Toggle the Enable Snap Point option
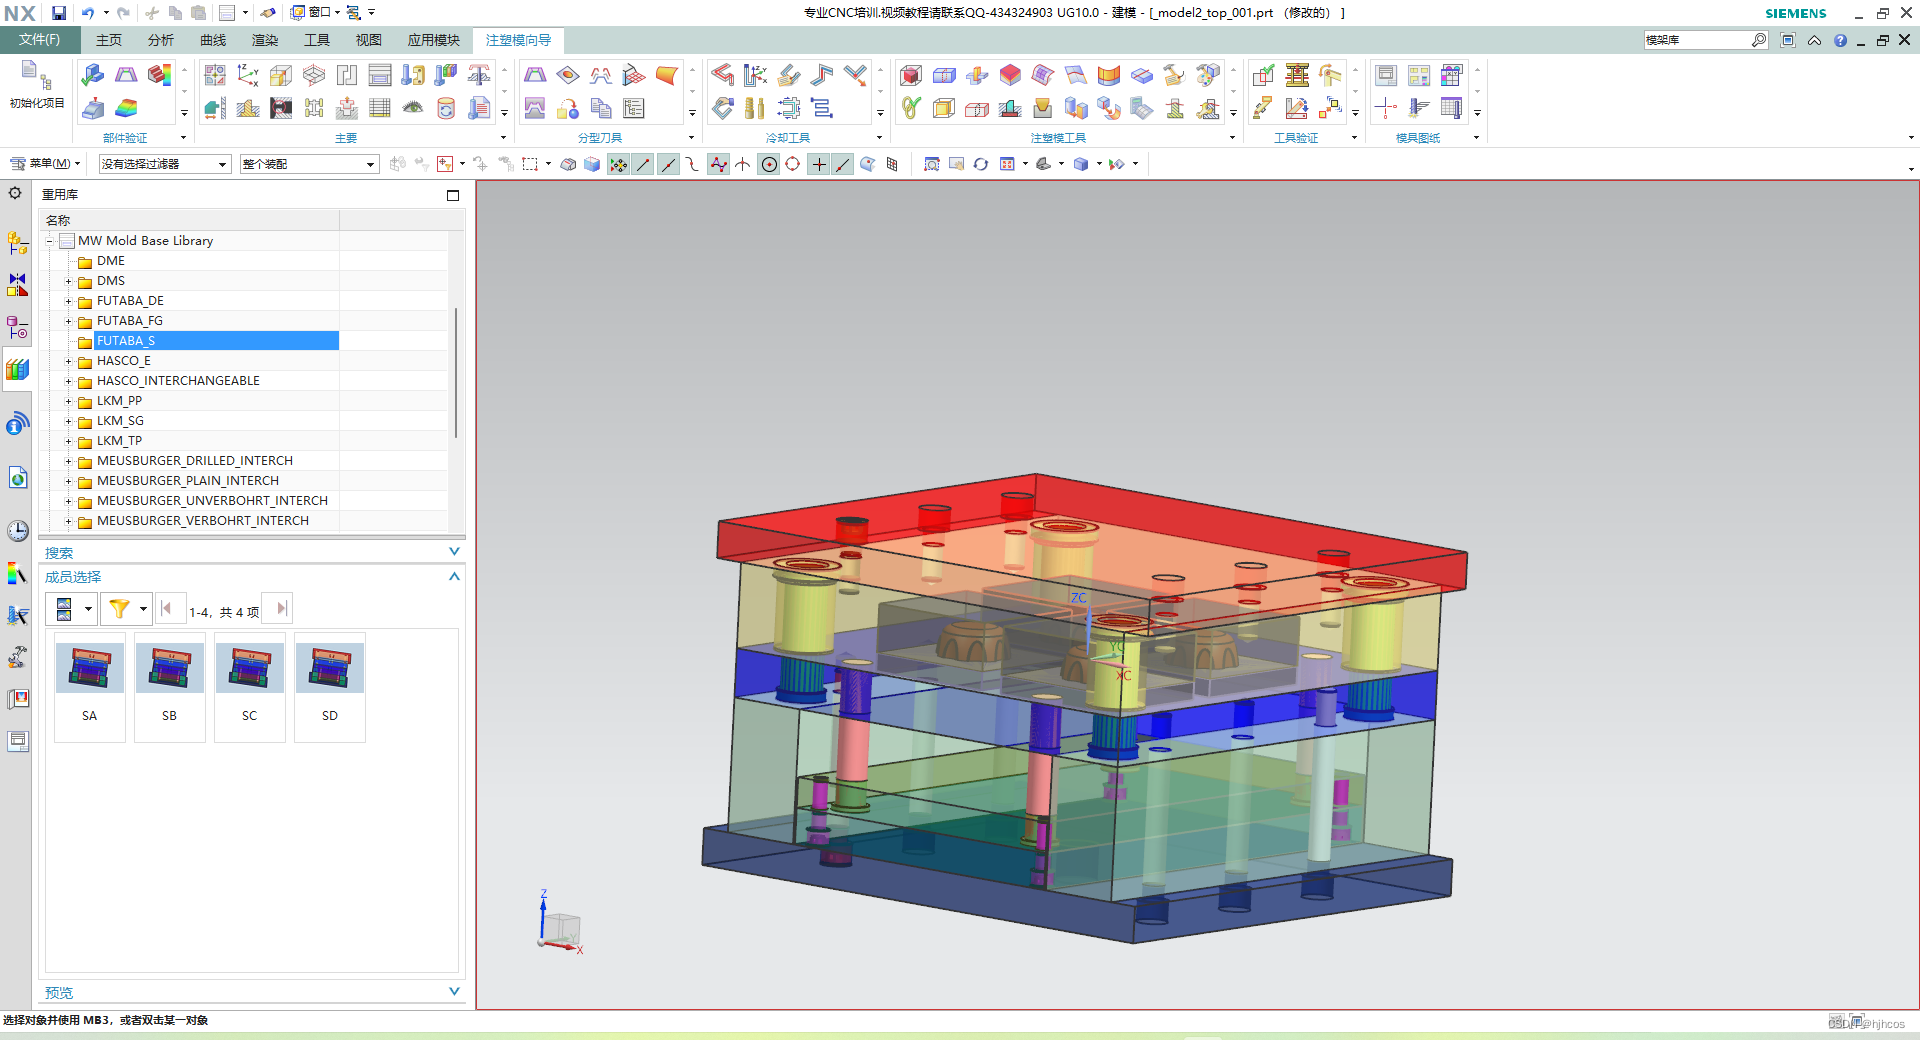The width and height of the screenshot is (1920, 1040). (619, 164)
